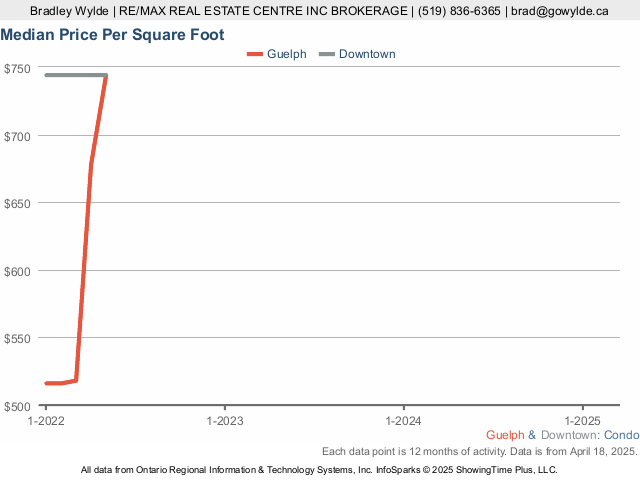The width and height of the screenshot is (640, 480).
Task: Click the Median Price Per Square Foot title
Action: [112, 35]
